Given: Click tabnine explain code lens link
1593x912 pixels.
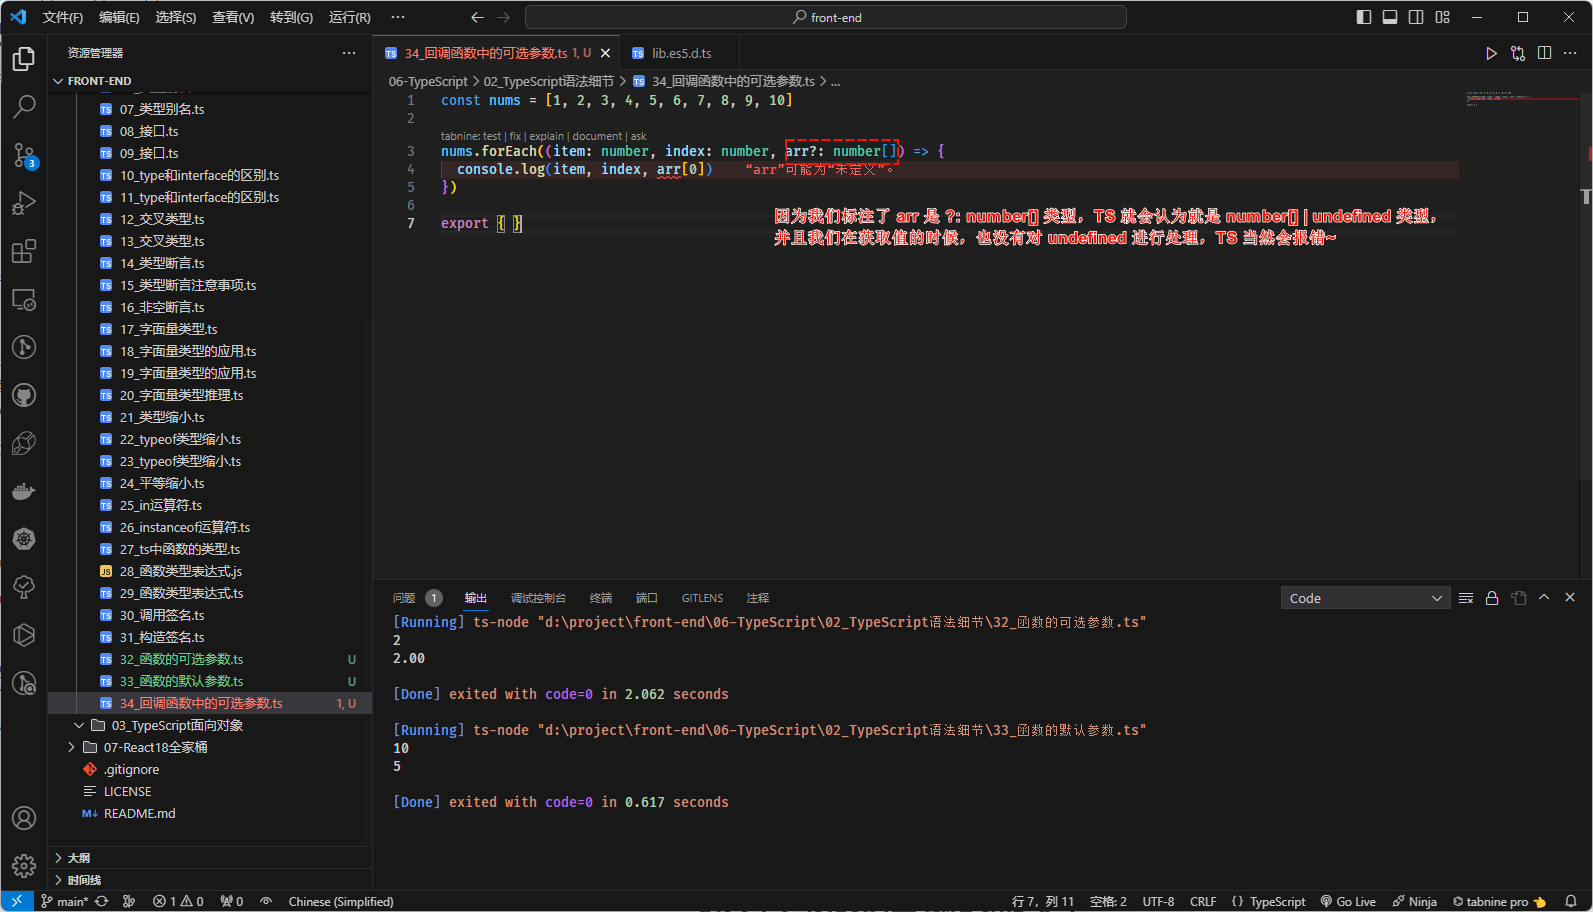Looking at the screenshot, I should tap(546, 136).
